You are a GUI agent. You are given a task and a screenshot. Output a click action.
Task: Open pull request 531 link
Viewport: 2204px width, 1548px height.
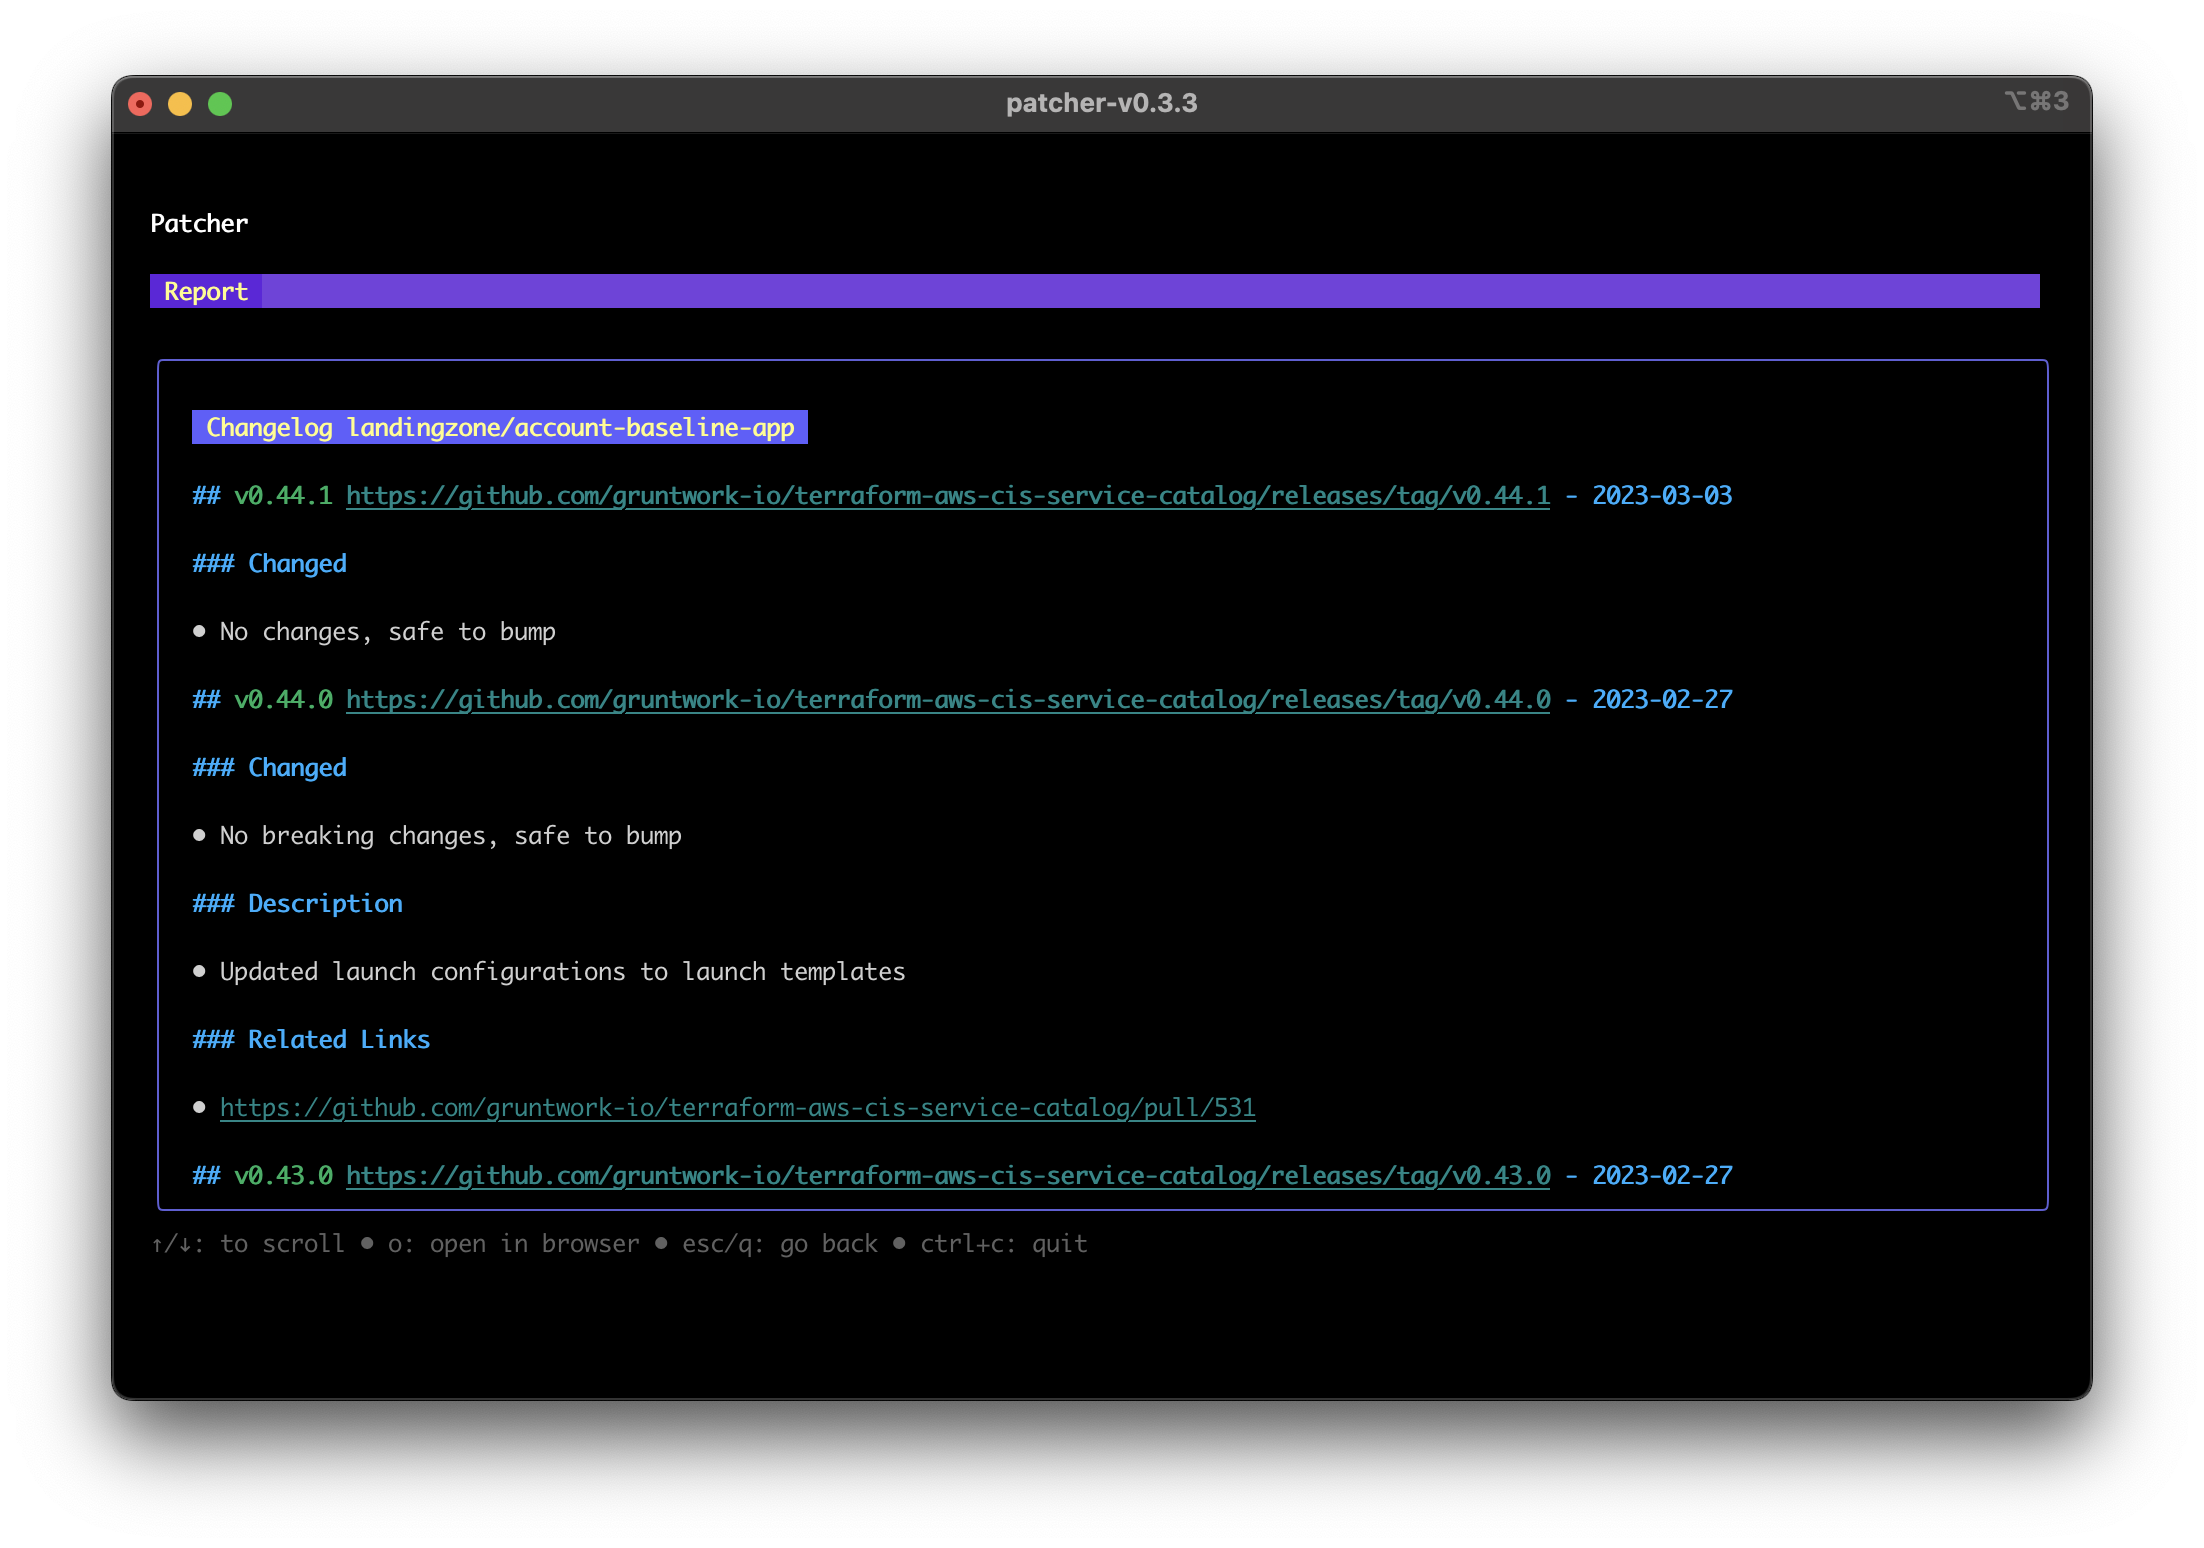coord(738,1107)
